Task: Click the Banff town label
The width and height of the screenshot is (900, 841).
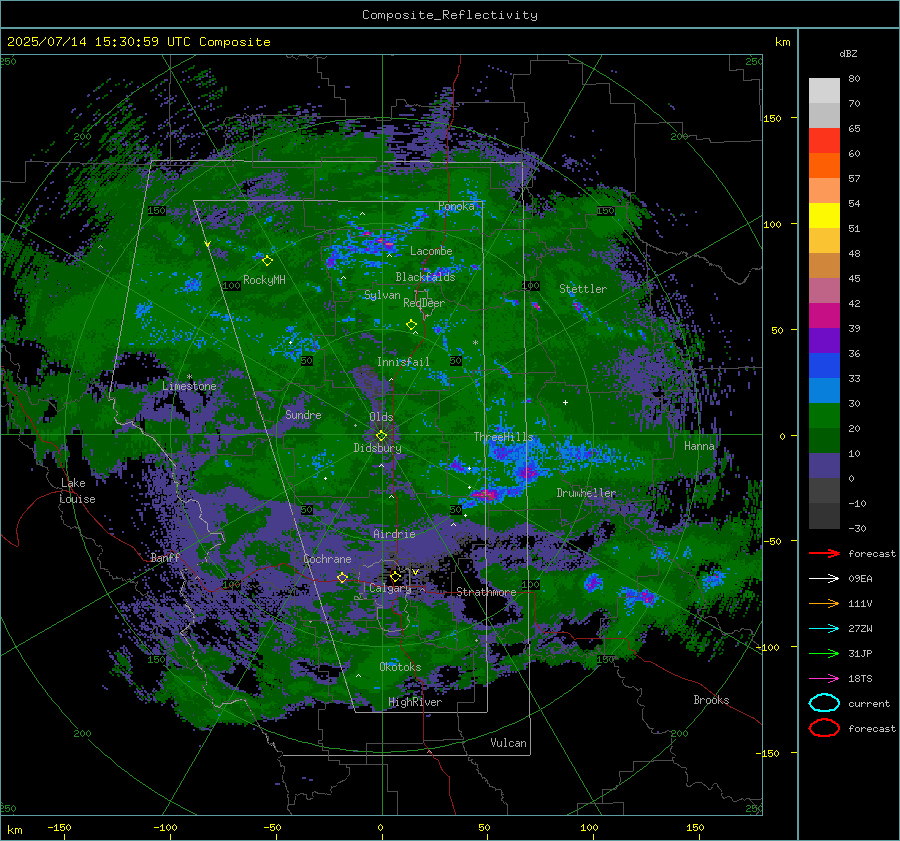Action: pyautogui.click(x=165, y=557)
